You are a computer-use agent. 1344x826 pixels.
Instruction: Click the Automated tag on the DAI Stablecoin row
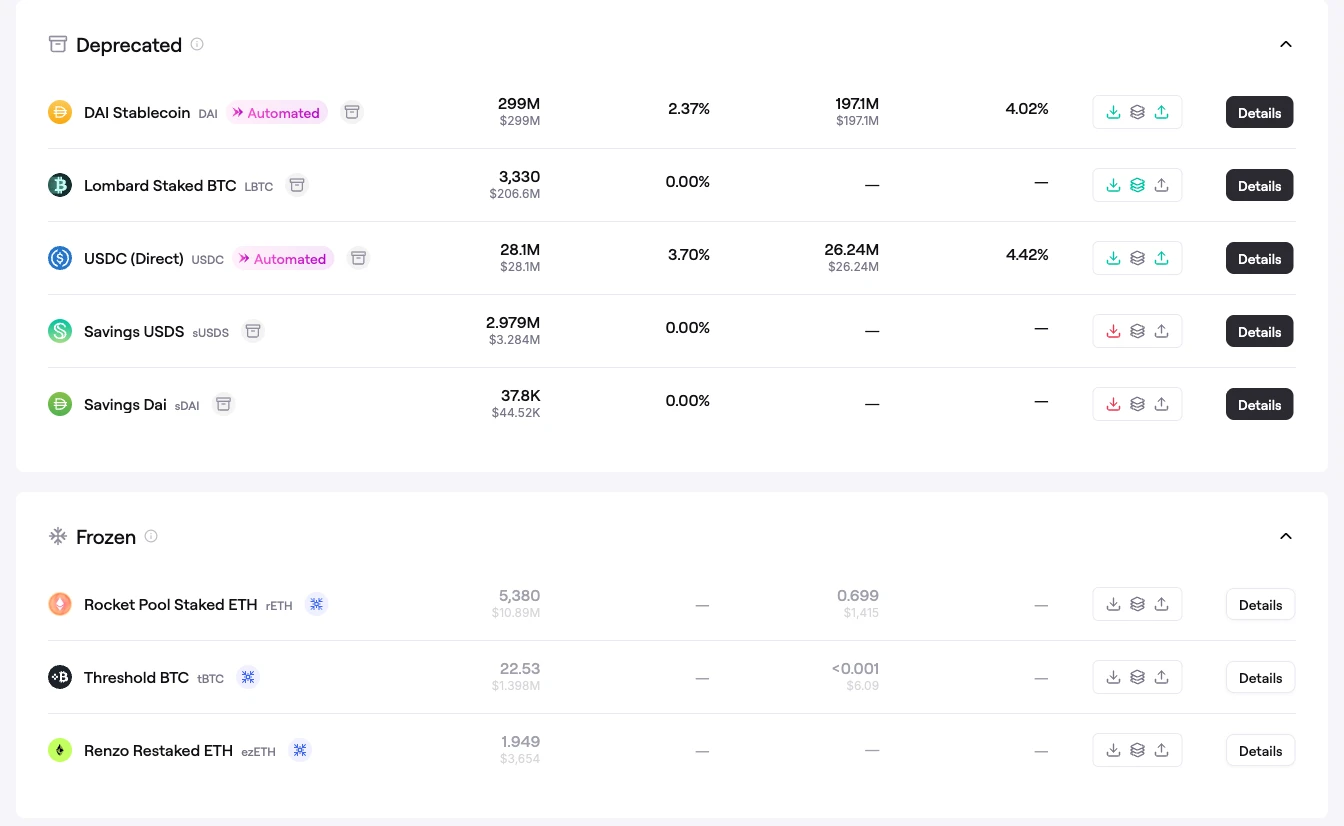[277, 113]
